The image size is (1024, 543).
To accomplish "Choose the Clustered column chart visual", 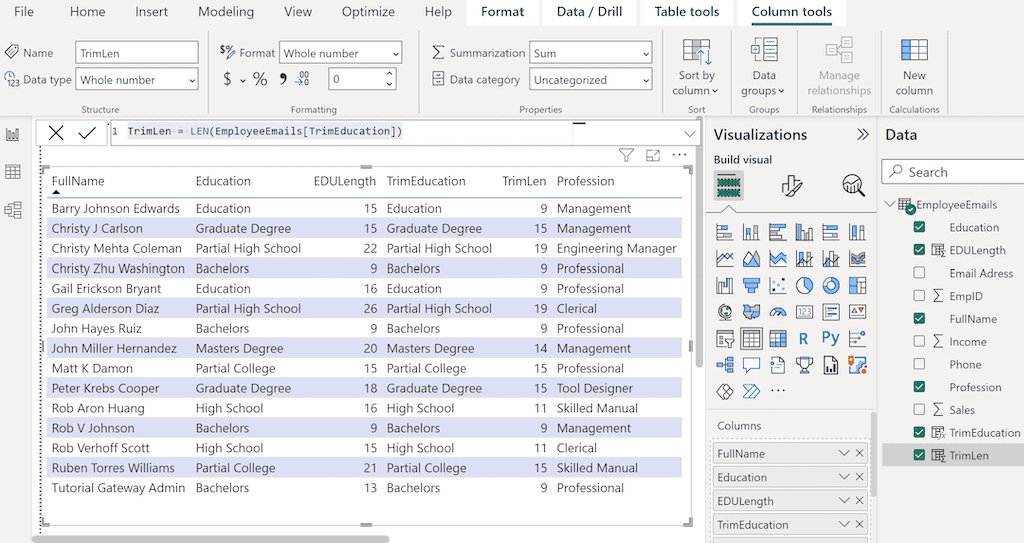I will point(804,232).
